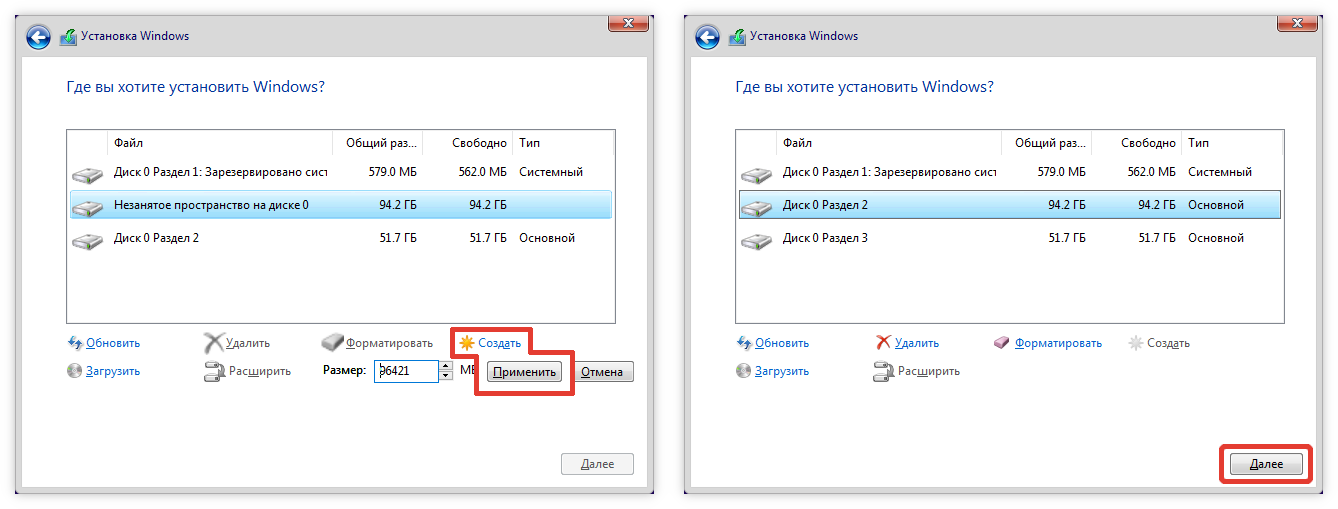Click Загрузить link in left window

113,371
